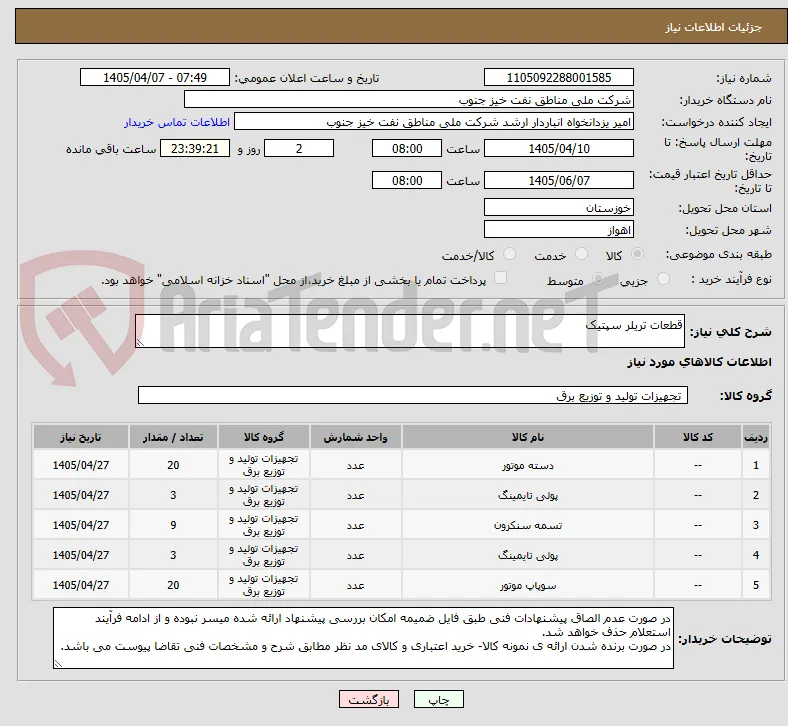
Task: Click quantity 20 in سوپاپ موتور row
Action: 173,585
